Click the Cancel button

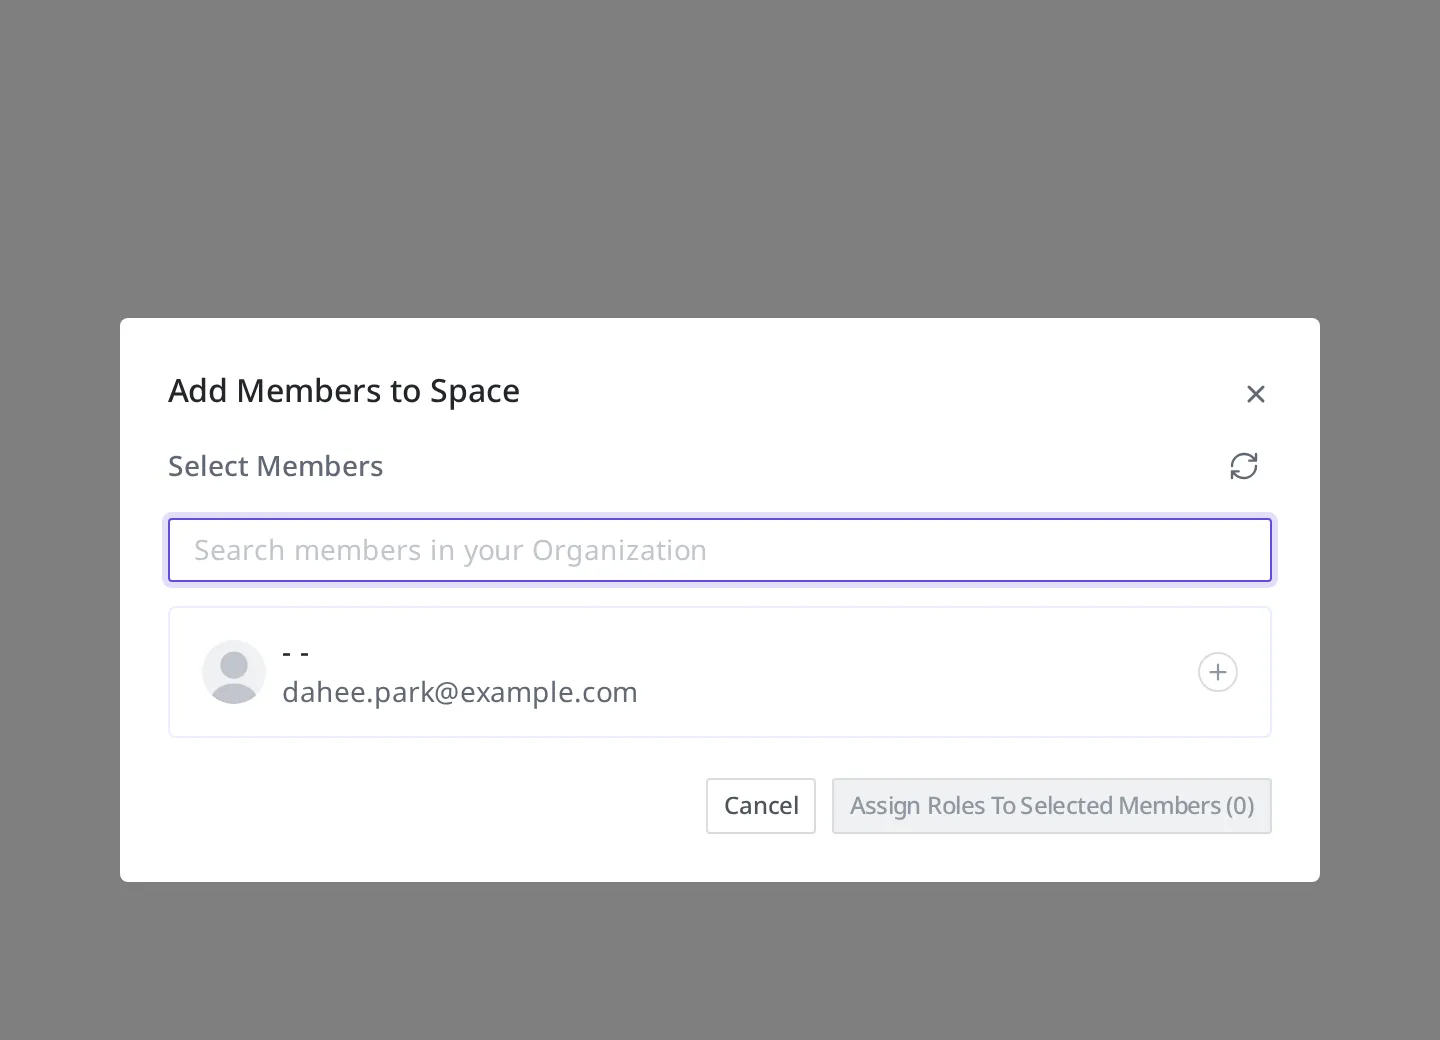(761, 806)
